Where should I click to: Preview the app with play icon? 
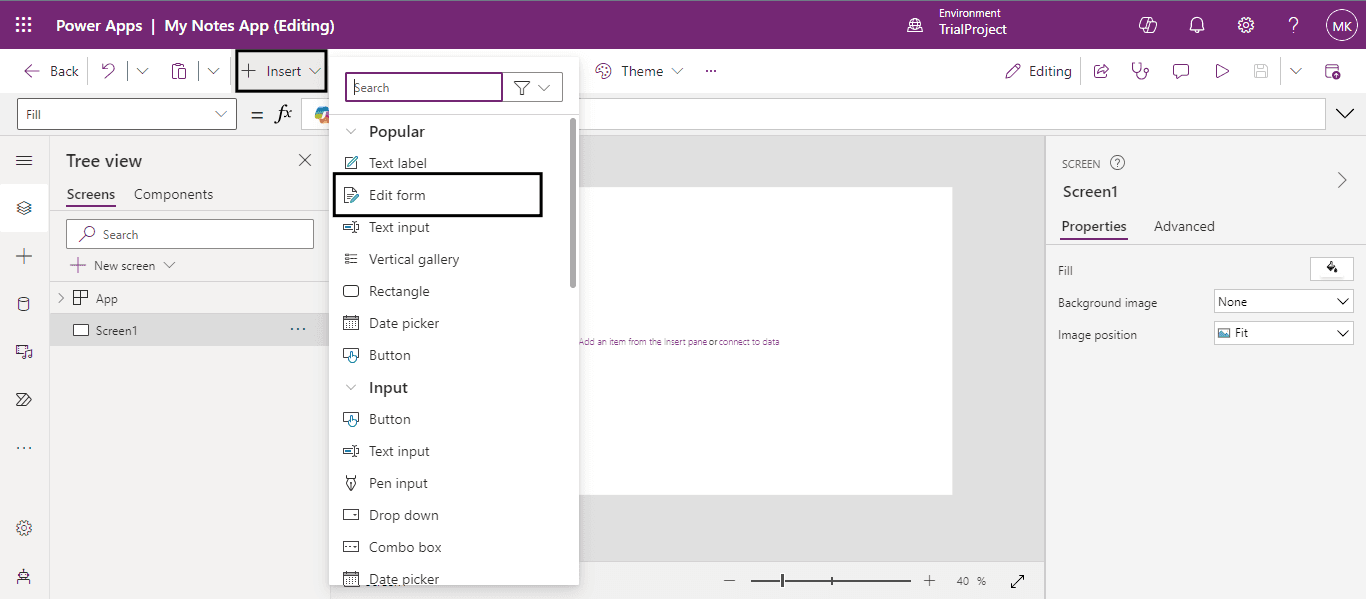[x=1222, y=71]
